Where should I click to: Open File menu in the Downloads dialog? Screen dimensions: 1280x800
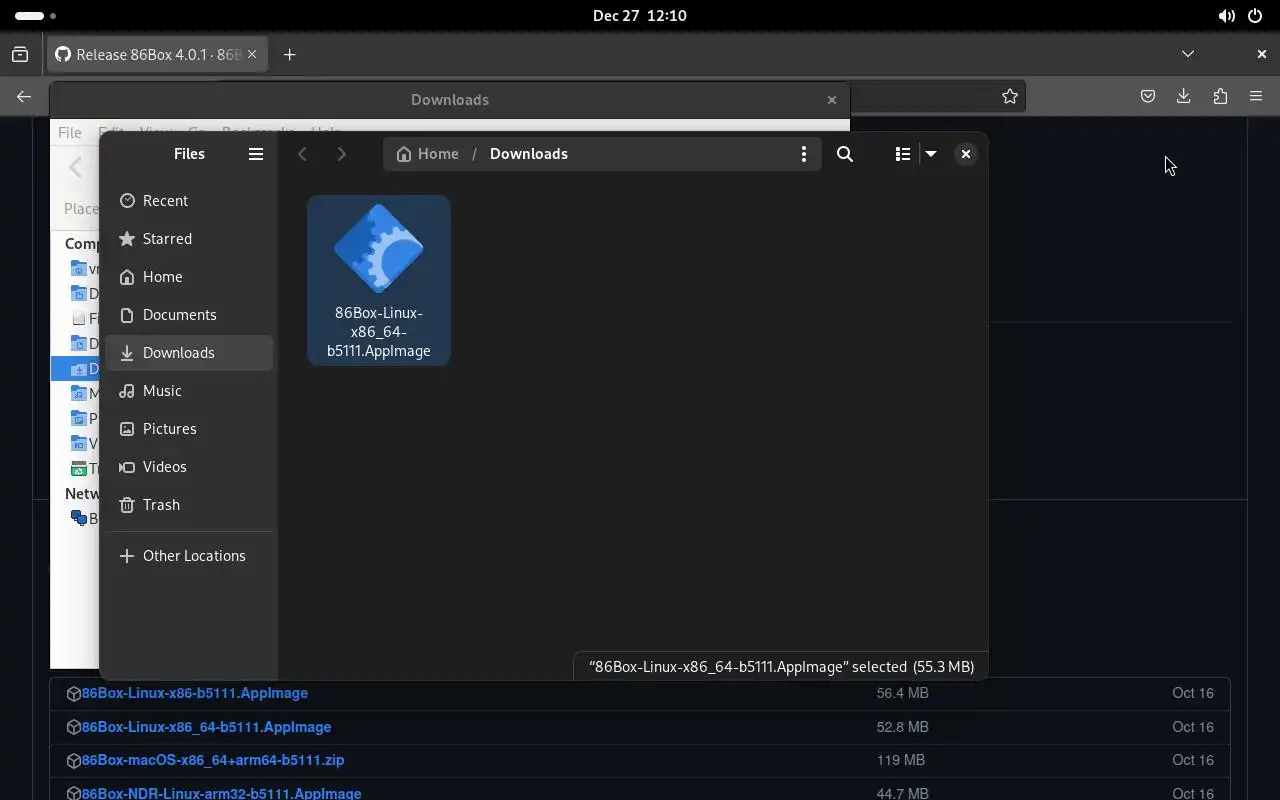point(70,132)
